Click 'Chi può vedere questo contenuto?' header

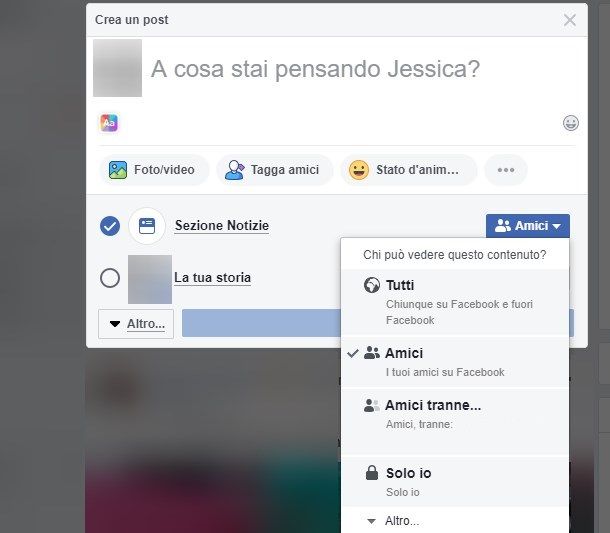coord(454,255)
